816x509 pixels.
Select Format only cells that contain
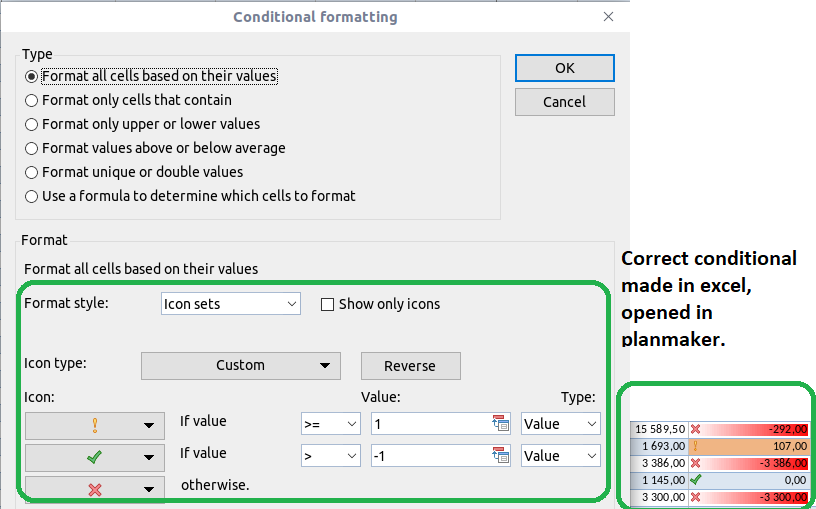(32, 100)
